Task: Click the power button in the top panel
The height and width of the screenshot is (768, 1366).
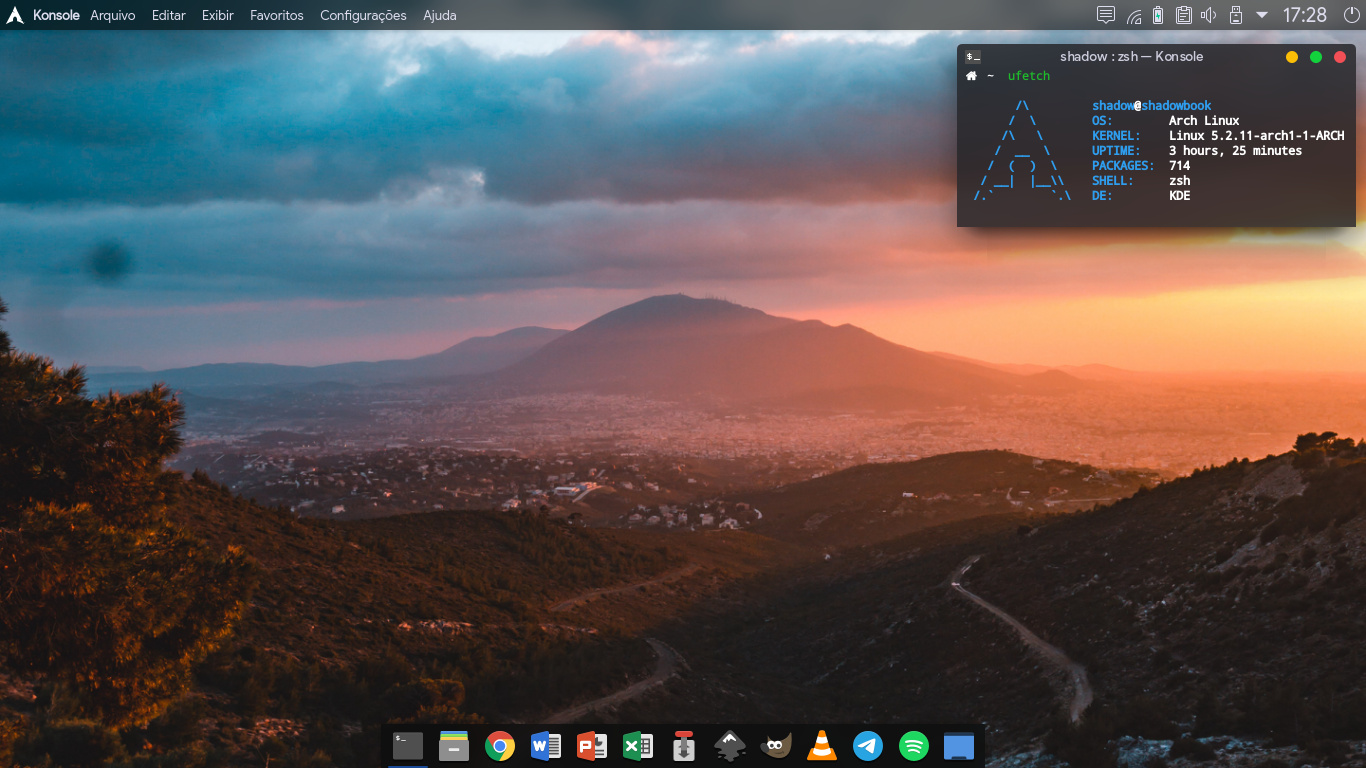Action: tap(1351, 15)
